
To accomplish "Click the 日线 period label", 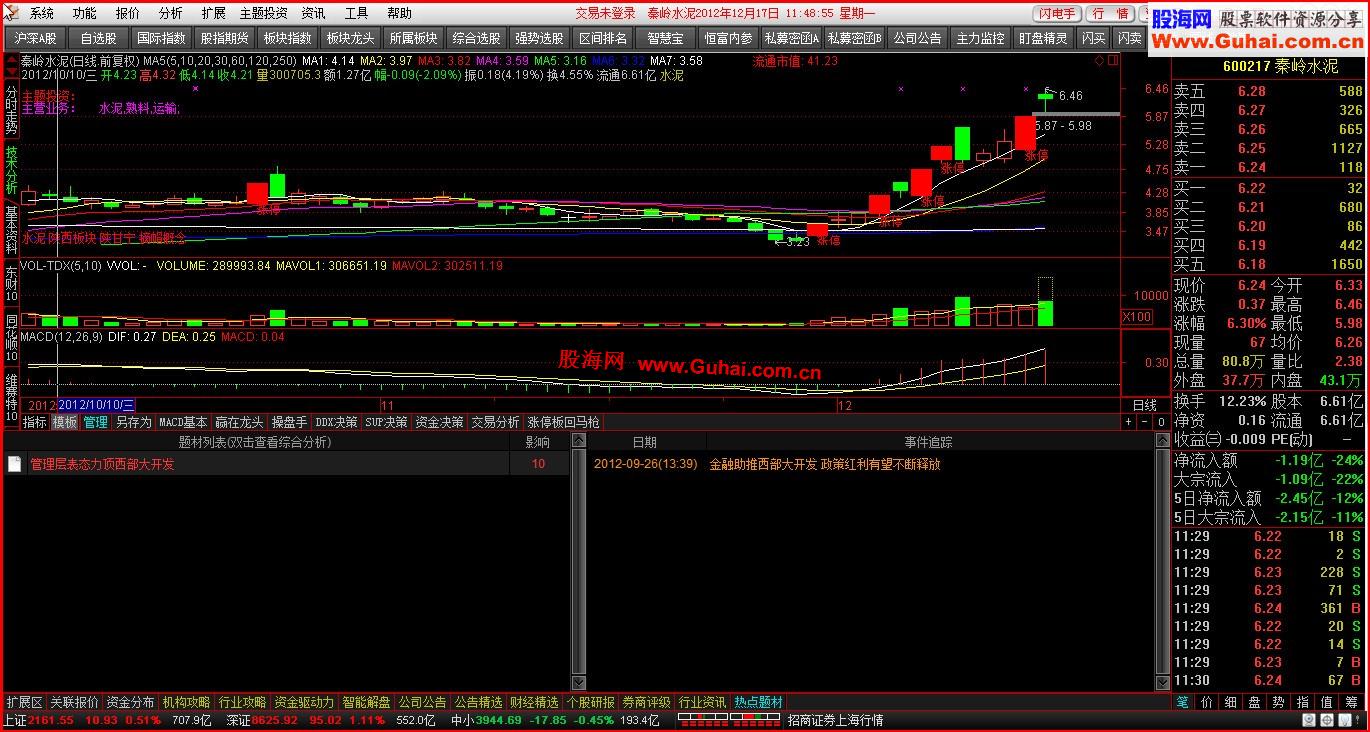I will pyautogui.click(x=1145, y=405).
